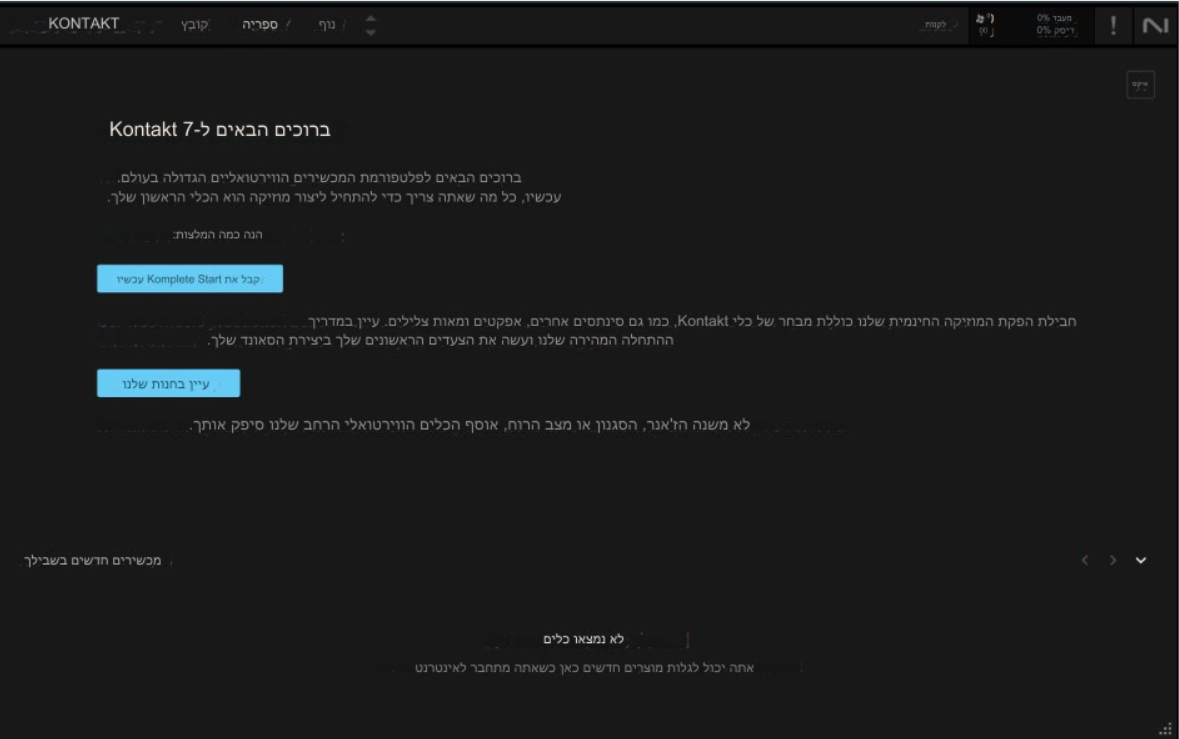Click the KONTAKT logo text
Image resolution: width=1179 pixels, height=739 pixels.
pyautogui.click(x=83, y=24)
